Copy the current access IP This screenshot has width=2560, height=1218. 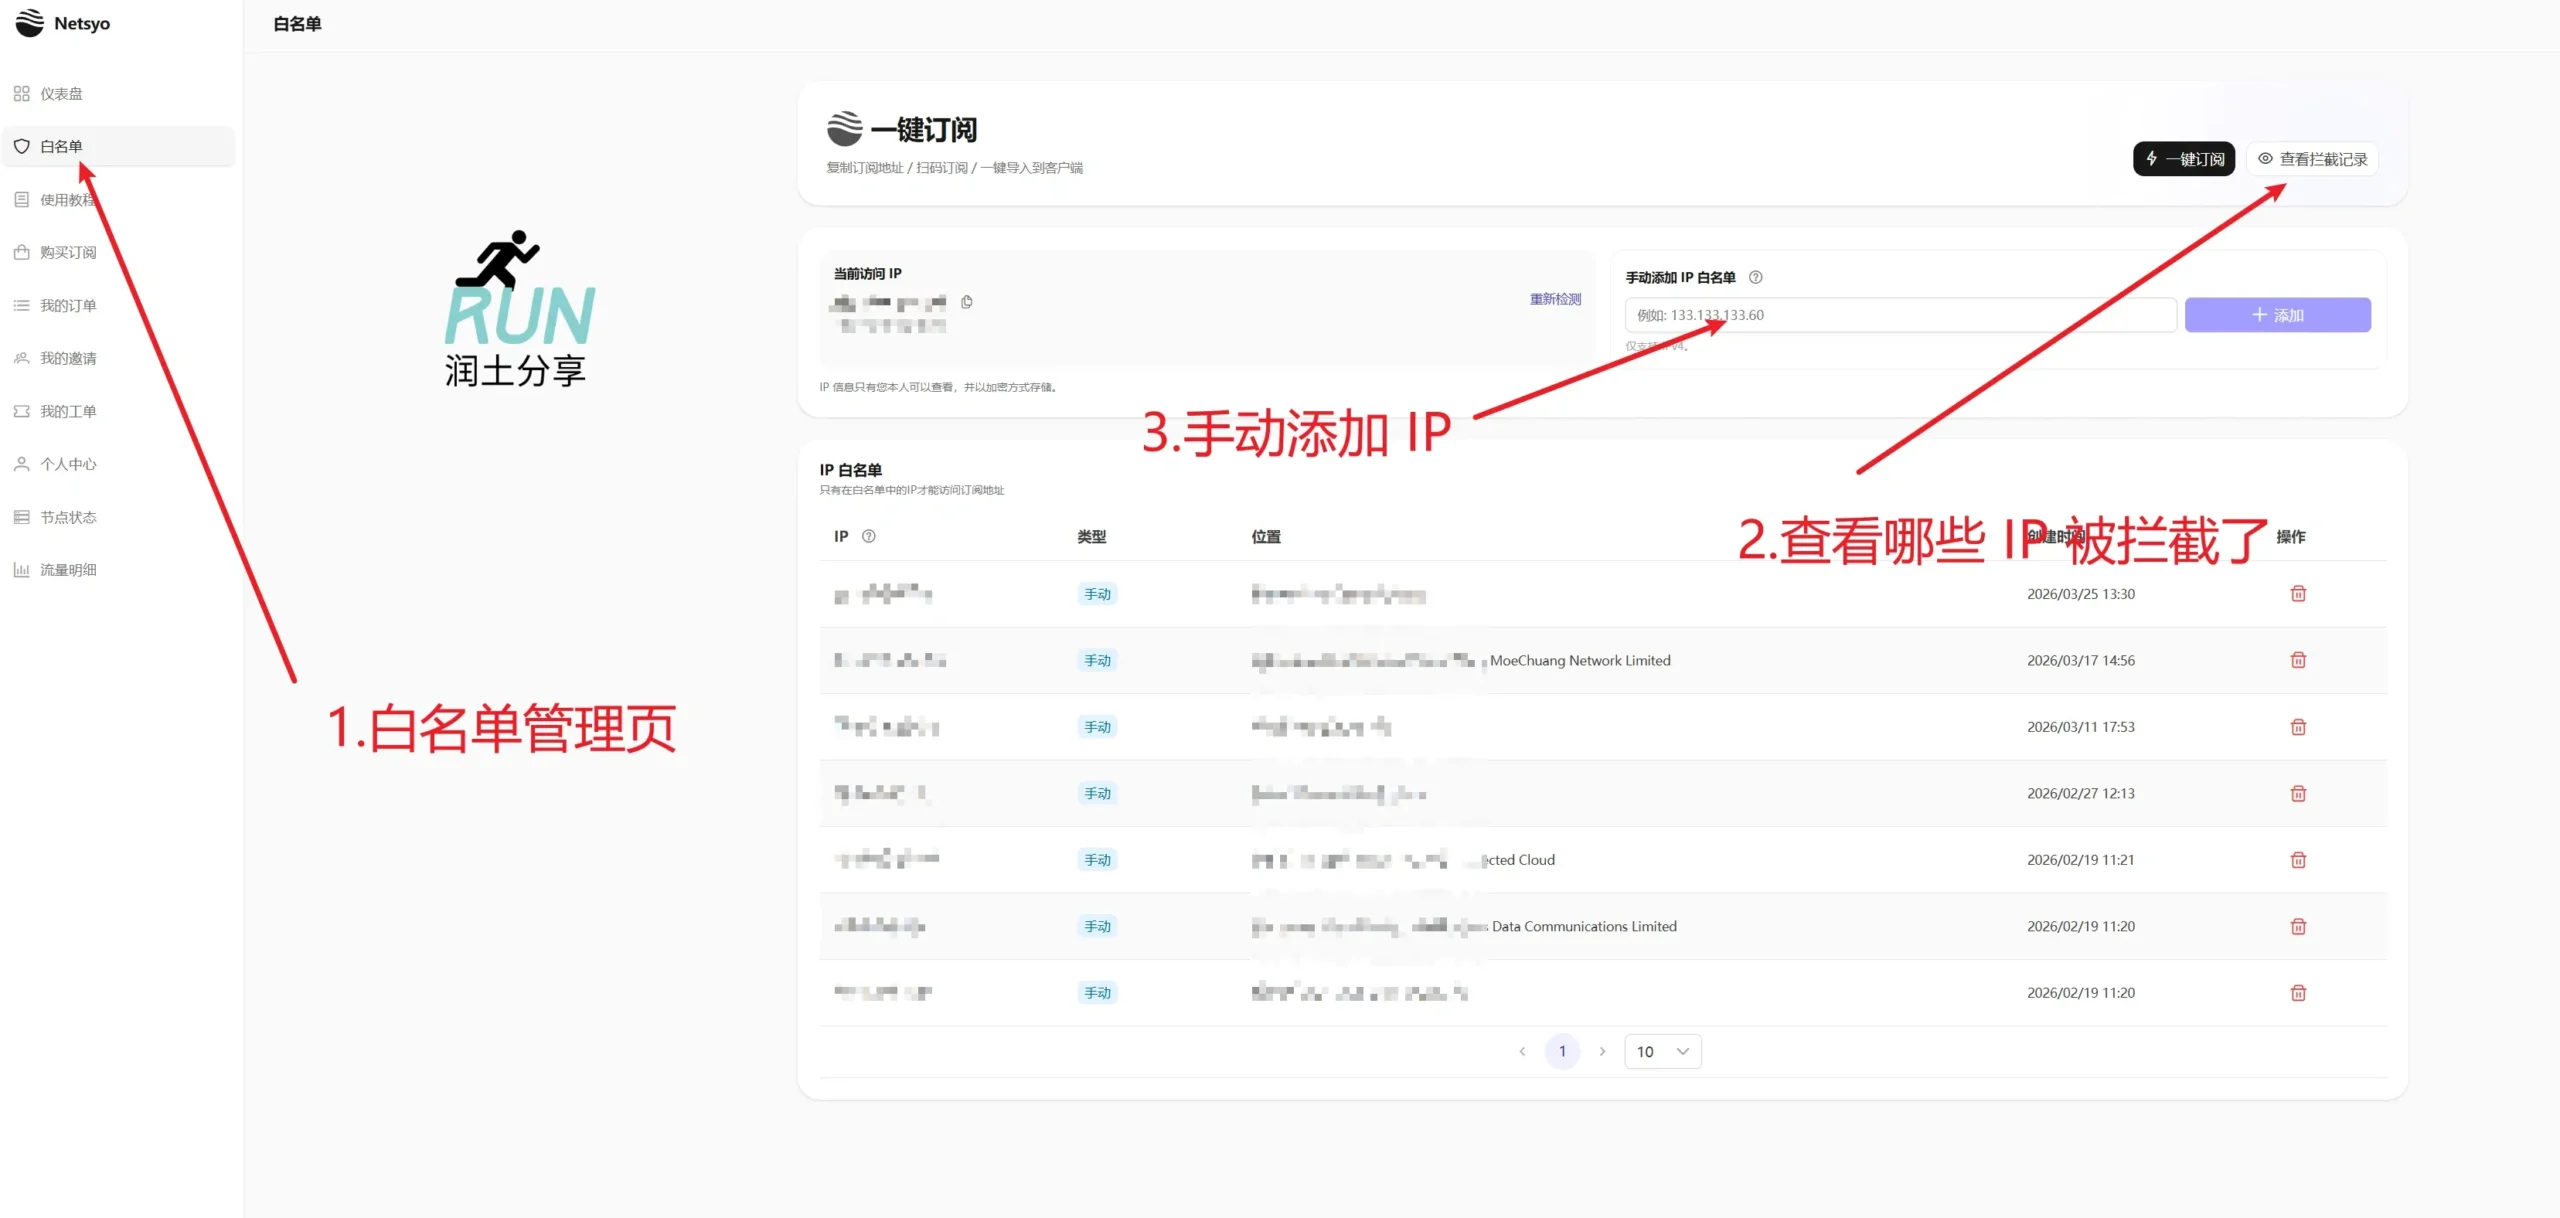coord(967,302)
